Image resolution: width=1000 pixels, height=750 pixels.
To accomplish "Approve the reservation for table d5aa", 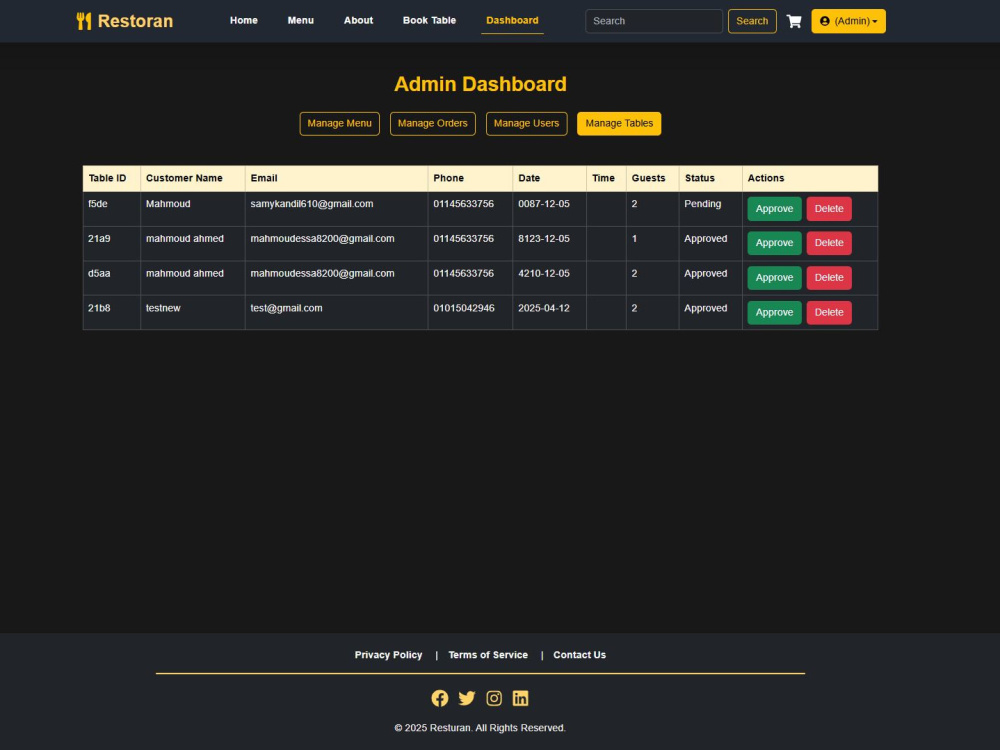I will coord(774,278).
